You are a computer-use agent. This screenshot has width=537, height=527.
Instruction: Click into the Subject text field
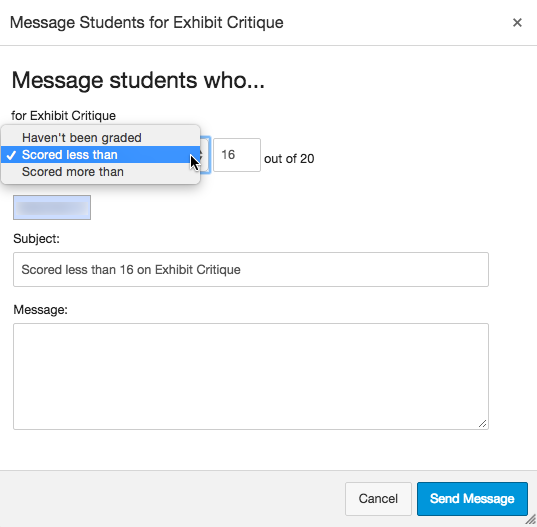pos(251,269)
